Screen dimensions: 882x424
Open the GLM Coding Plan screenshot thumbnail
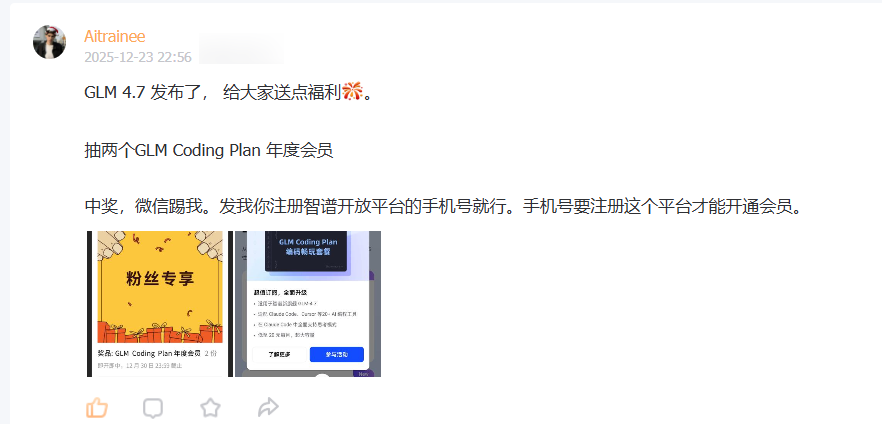tap(308, 304)
